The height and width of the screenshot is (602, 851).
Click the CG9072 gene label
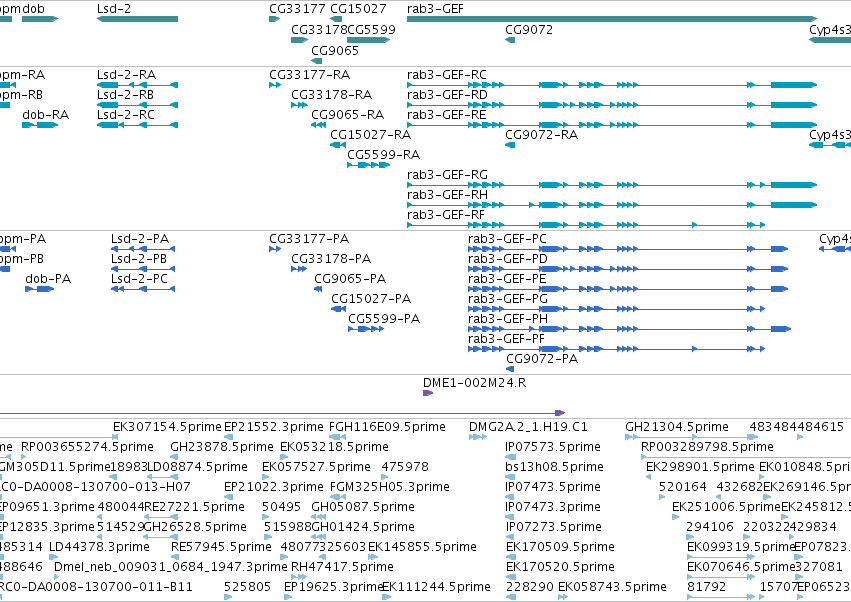click(529, 29)
